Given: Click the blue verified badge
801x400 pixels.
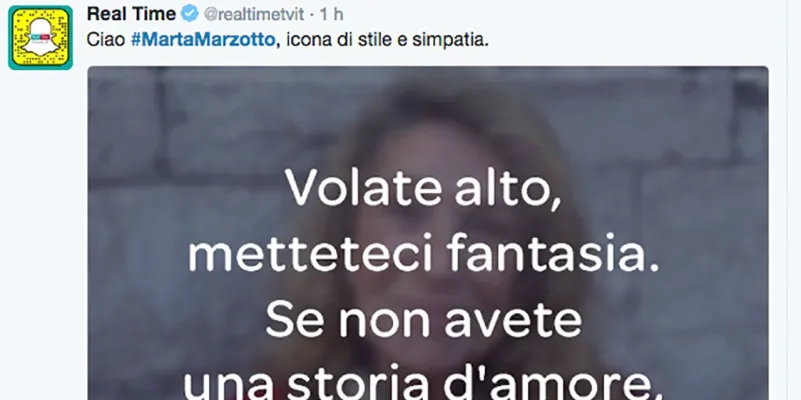Looking at the screenshot, I should click(190, 14).
